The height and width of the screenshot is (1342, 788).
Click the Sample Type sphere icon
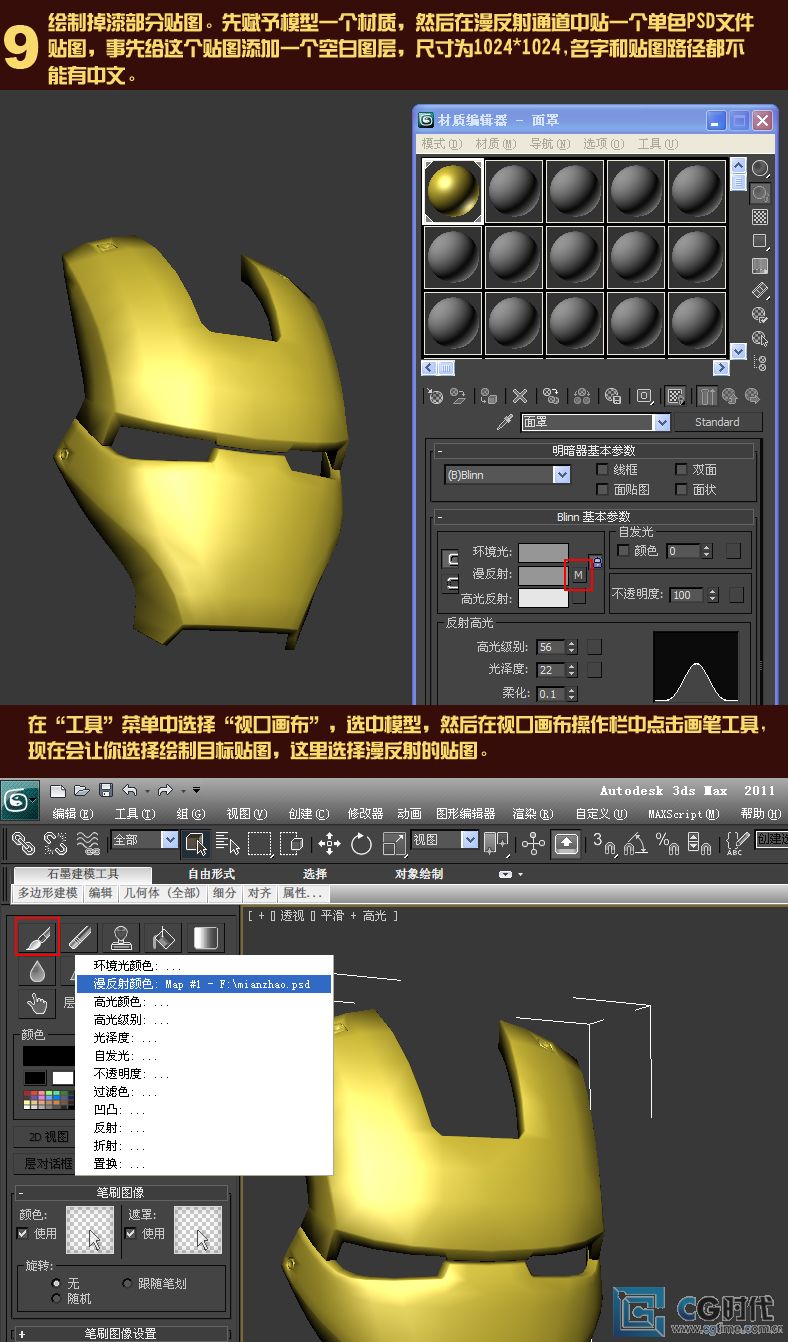tap(760, 168)
